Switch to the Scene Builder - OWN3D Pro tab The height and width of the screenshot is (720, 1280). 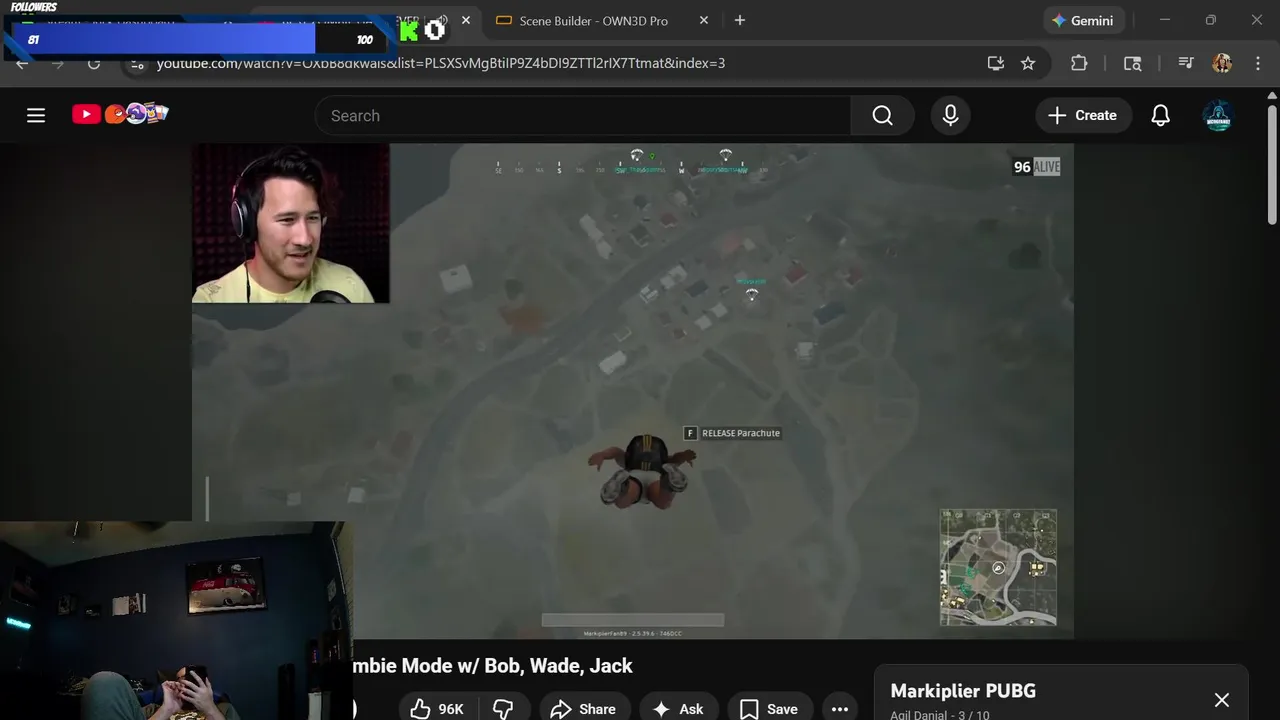[x=594, y=21]
